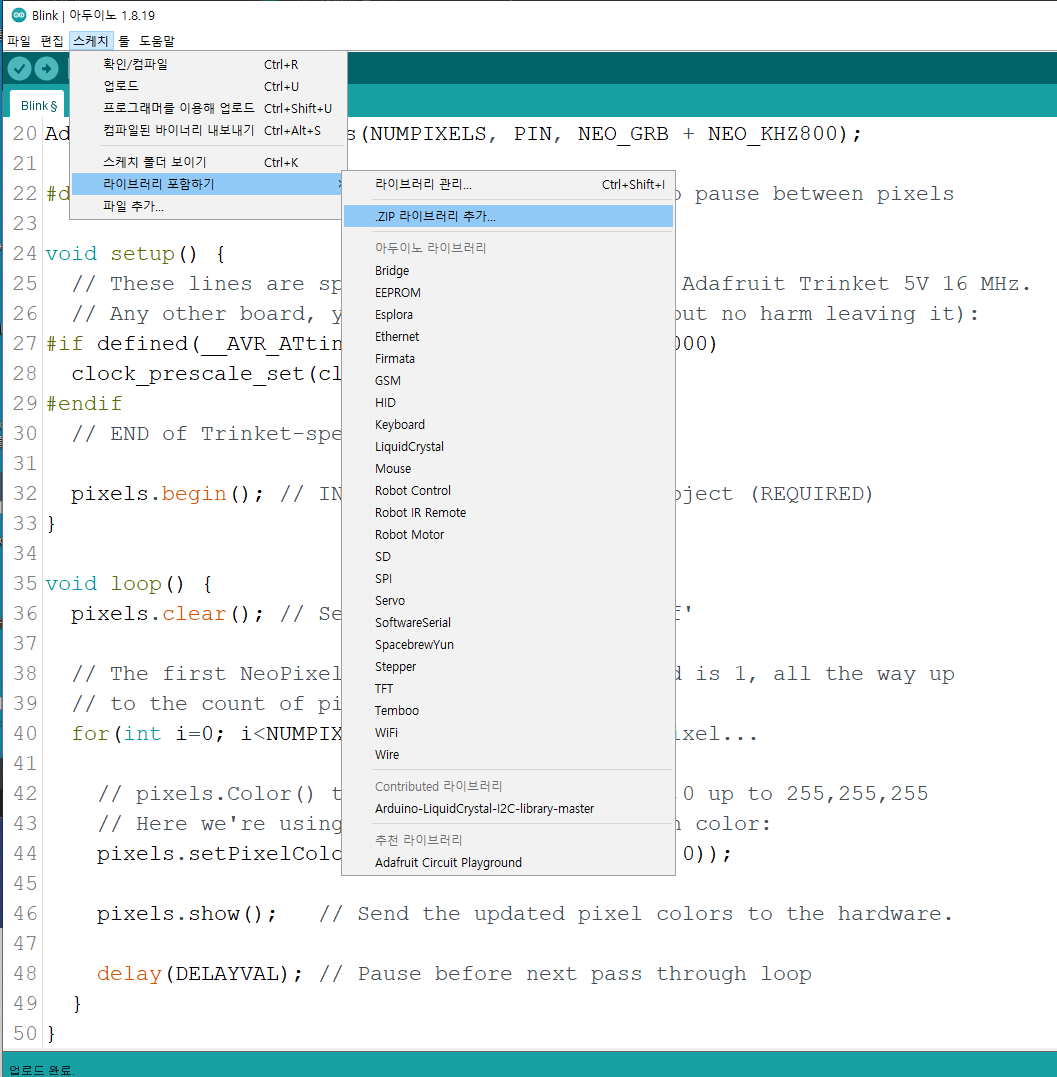Include the Firmata library
1057x1077 pixels.
click(x=508, y=359)
